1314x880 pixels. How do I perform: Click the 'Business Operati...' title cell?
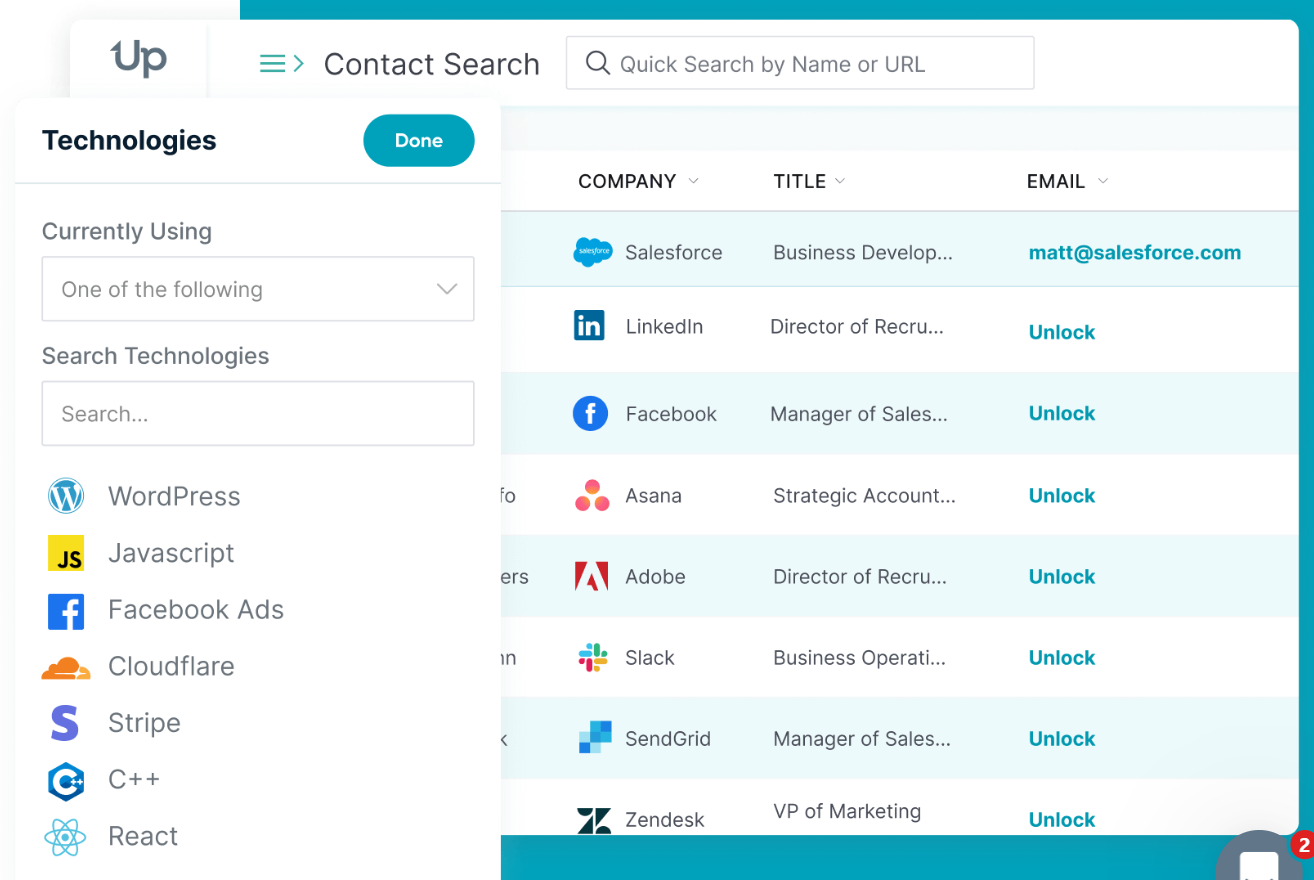point(859,657)
